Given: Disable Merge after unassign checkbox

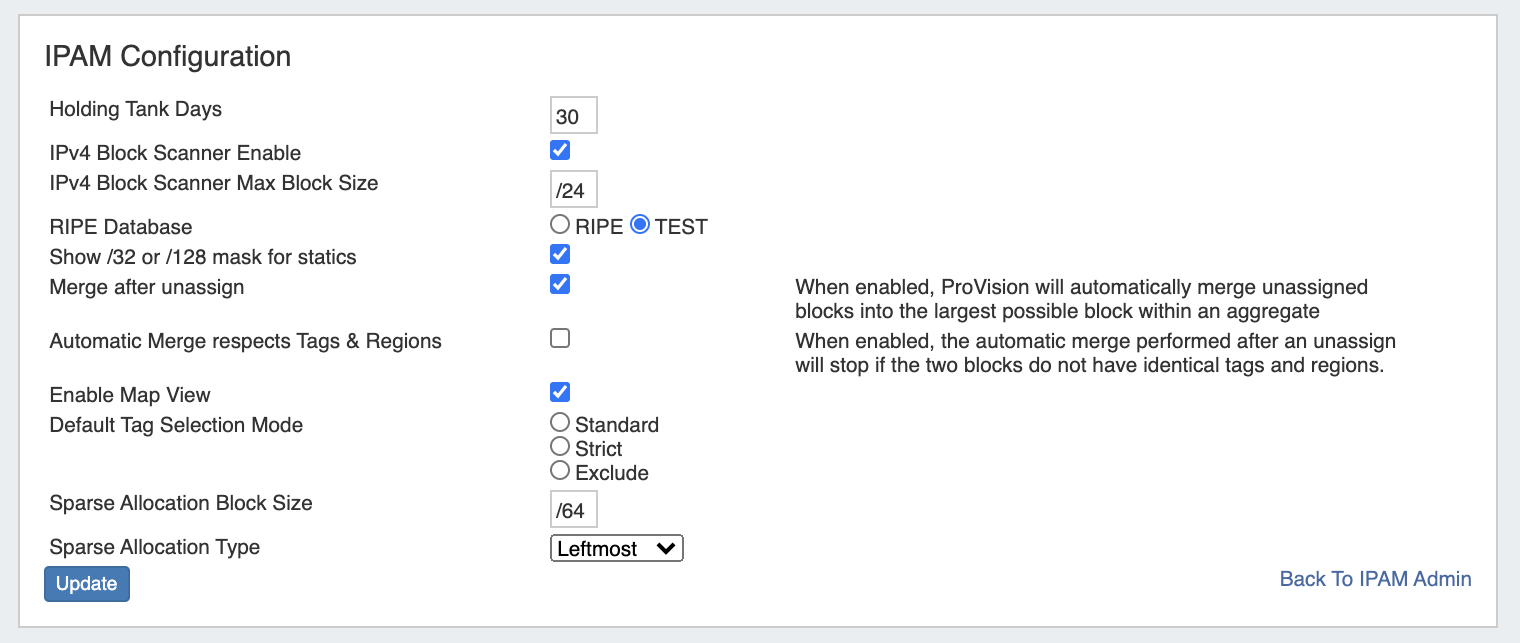Looking at the screenshot, I should coord(560,284).
